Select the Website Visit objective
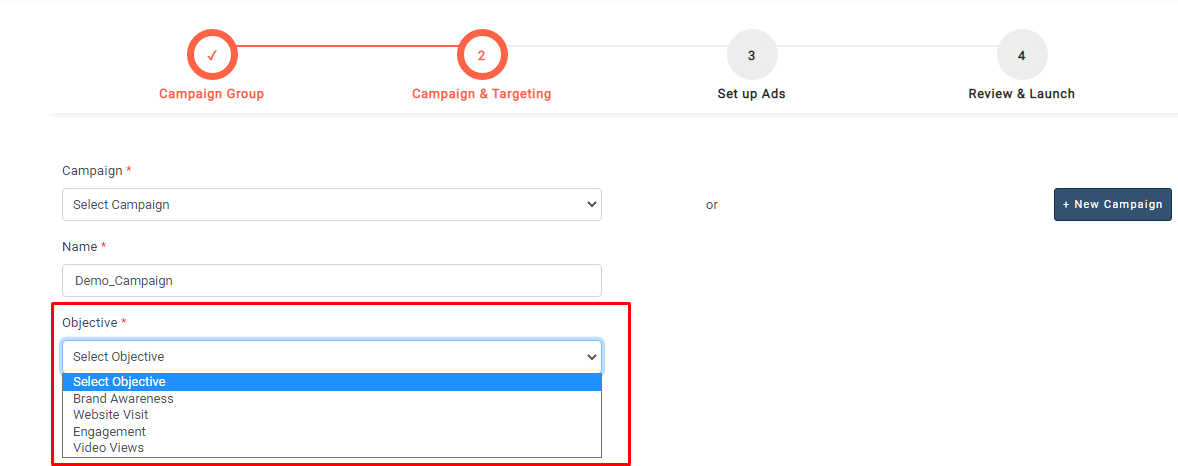The image size is (1178, 466). pos(111,415)
